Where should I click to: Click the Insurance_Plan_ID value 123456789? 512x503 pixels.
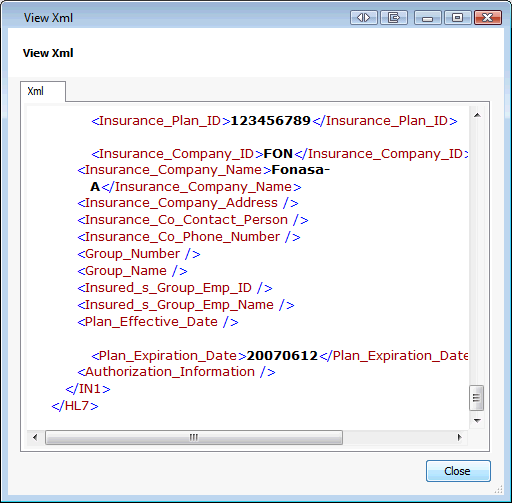tap(271, 121)
